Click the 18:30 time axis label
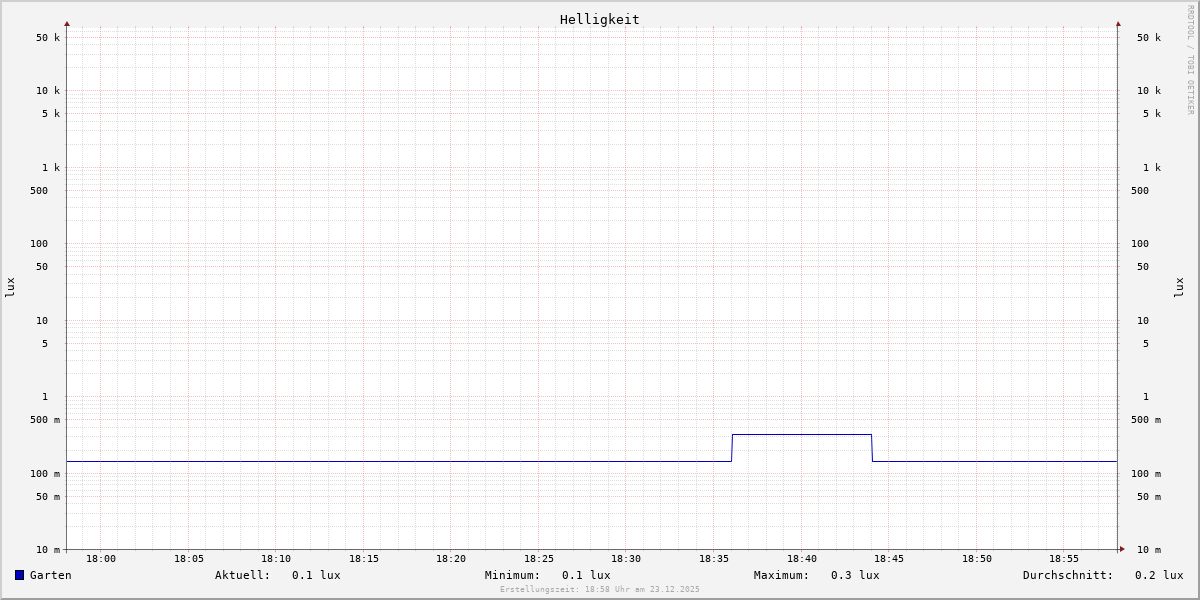Viewport: 1200px width, 600px height. (x=626, y=559)
